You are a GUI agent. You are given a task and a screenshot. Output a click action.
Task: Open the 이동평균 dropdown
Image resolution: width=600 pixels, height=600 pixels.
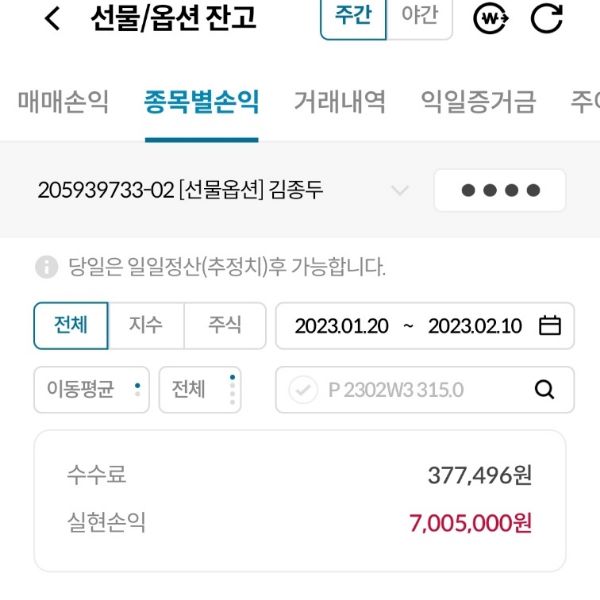click(x=92, y=390)
